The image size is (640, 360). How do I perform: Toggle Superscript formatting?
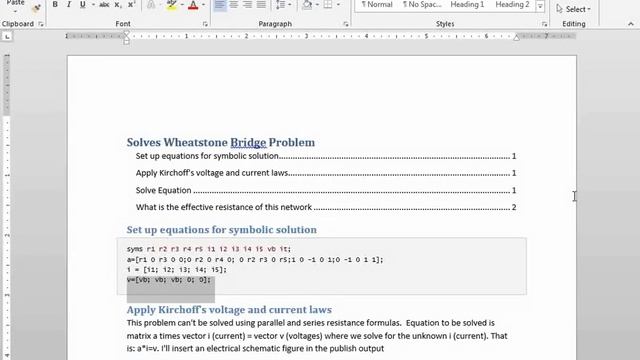[131, 4]
